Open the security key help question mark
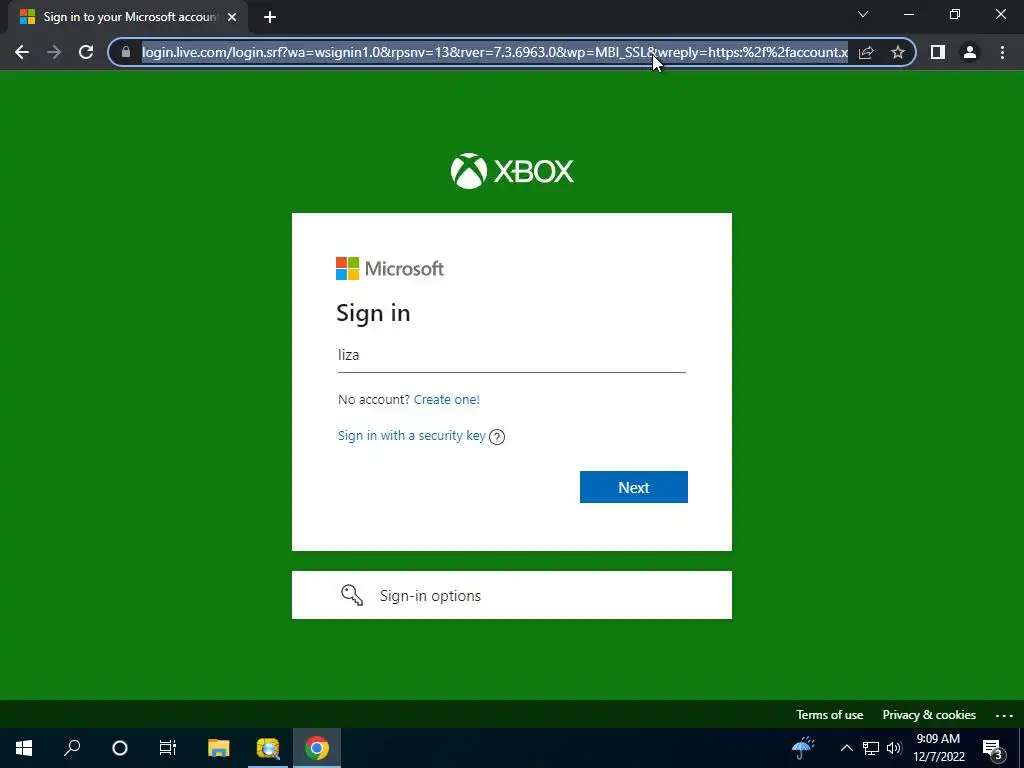This screenshot has height=768, width=1024. pos(497,437)
